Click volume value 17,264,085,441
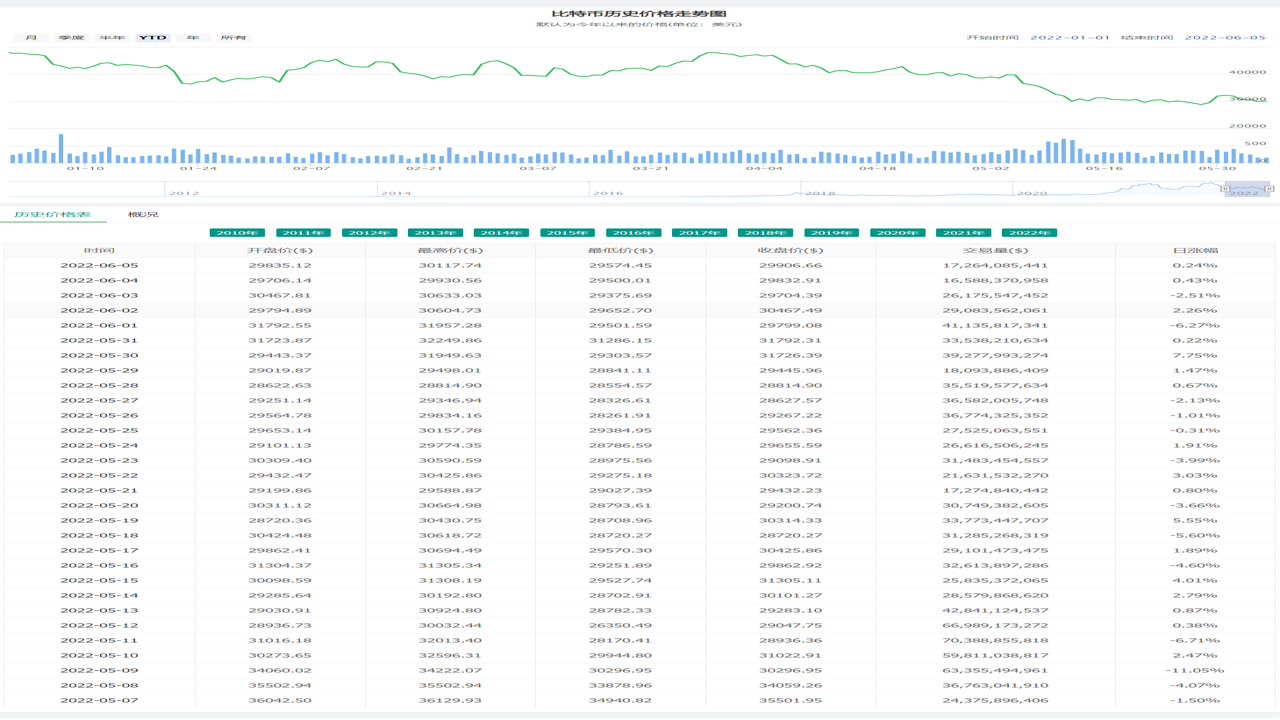1280x720 pixels. [x=995, y=265]
